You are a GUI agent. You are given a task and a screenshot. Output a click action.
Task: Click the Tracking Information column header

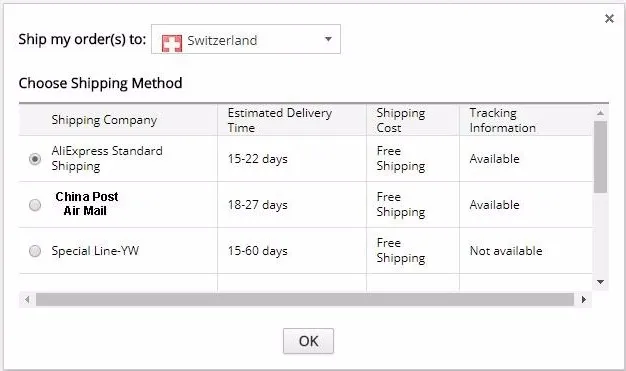[502, 120]
